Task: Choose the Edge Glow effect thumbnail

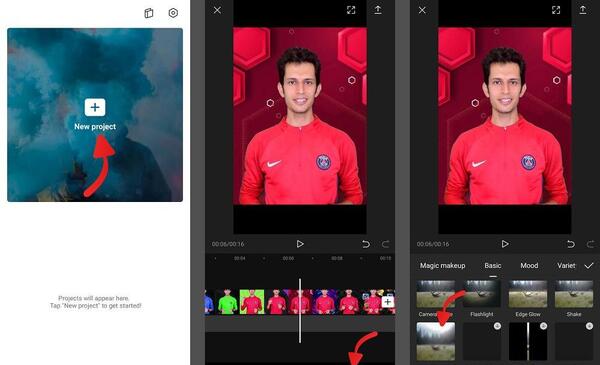Action: (x=528, y=294)
